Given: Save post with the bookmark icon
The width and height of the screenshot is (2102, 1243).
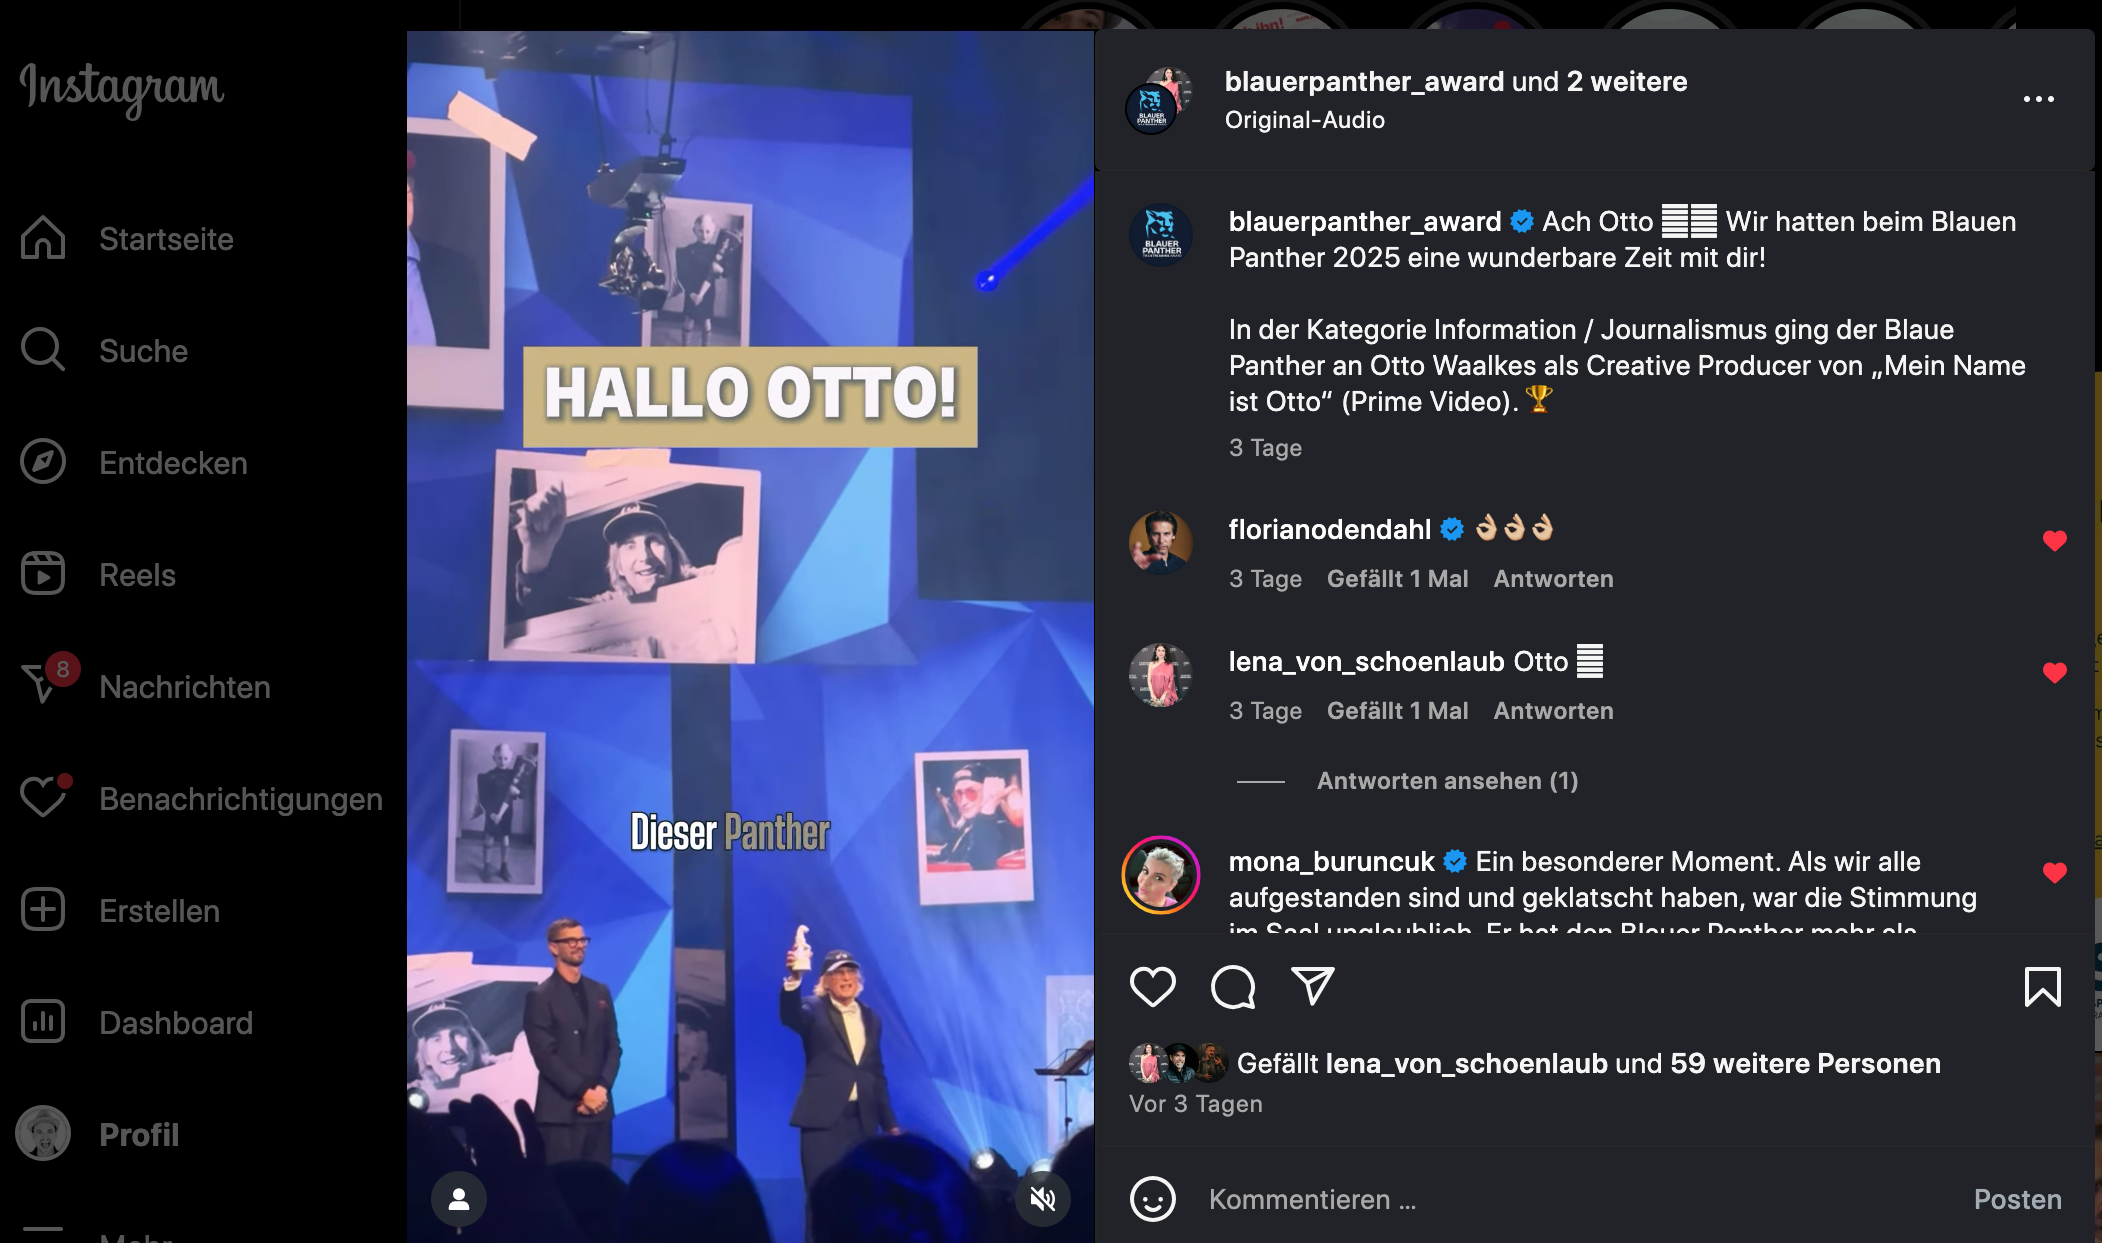Looking at the screenshot, I should tap(2042, 987).
